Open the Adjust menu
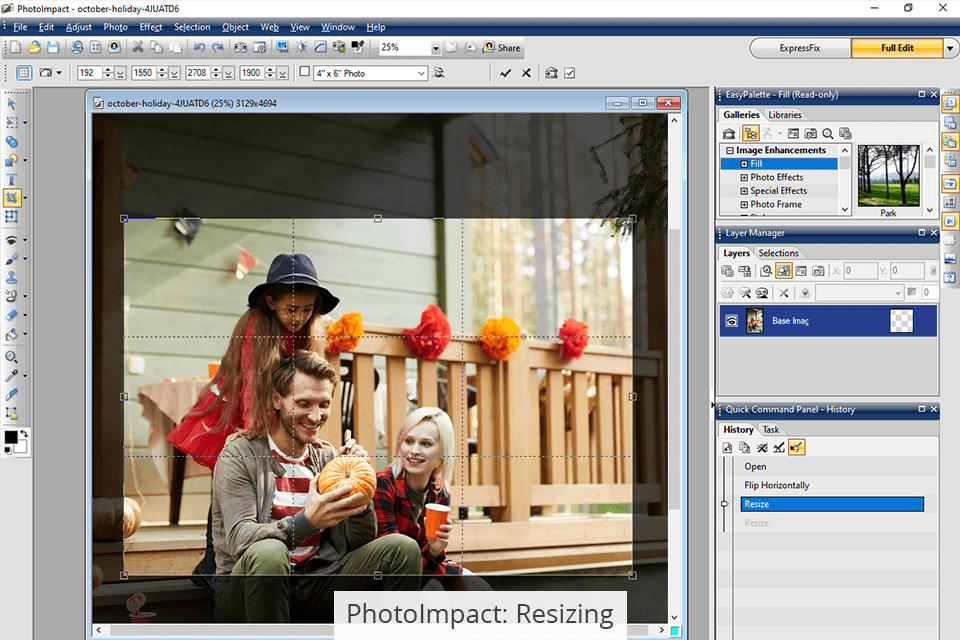The image size is (960, 640). coord(79,27)
